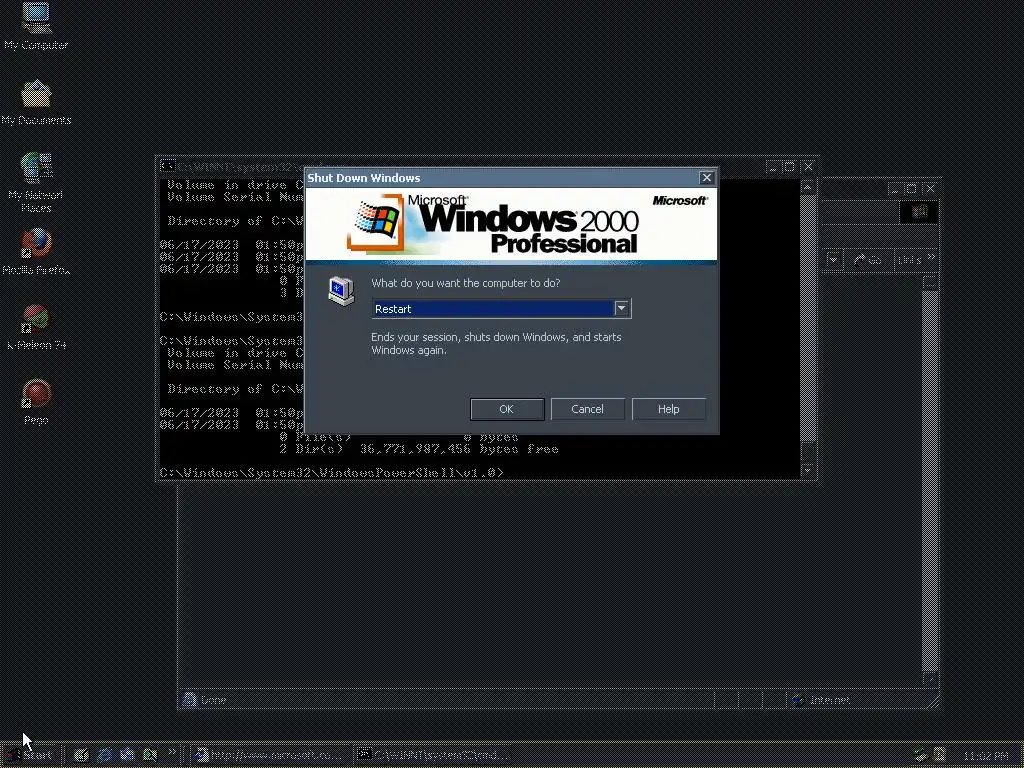Viewport: 1024px width, 768px height.
Task: Launch Internet Explorer from Quick Launch
Action: 104,755
